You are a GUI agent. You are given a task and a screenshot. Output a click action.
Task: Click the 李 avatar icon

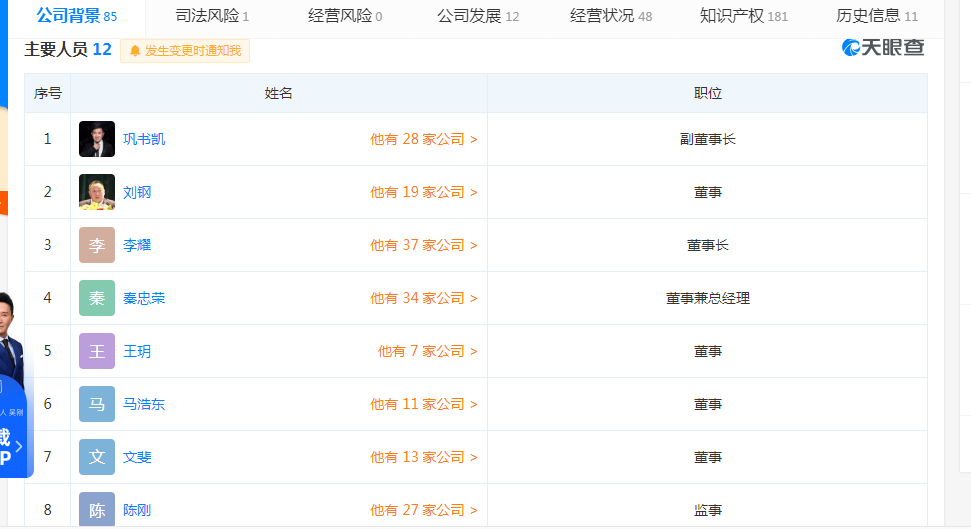coord(97,245)
